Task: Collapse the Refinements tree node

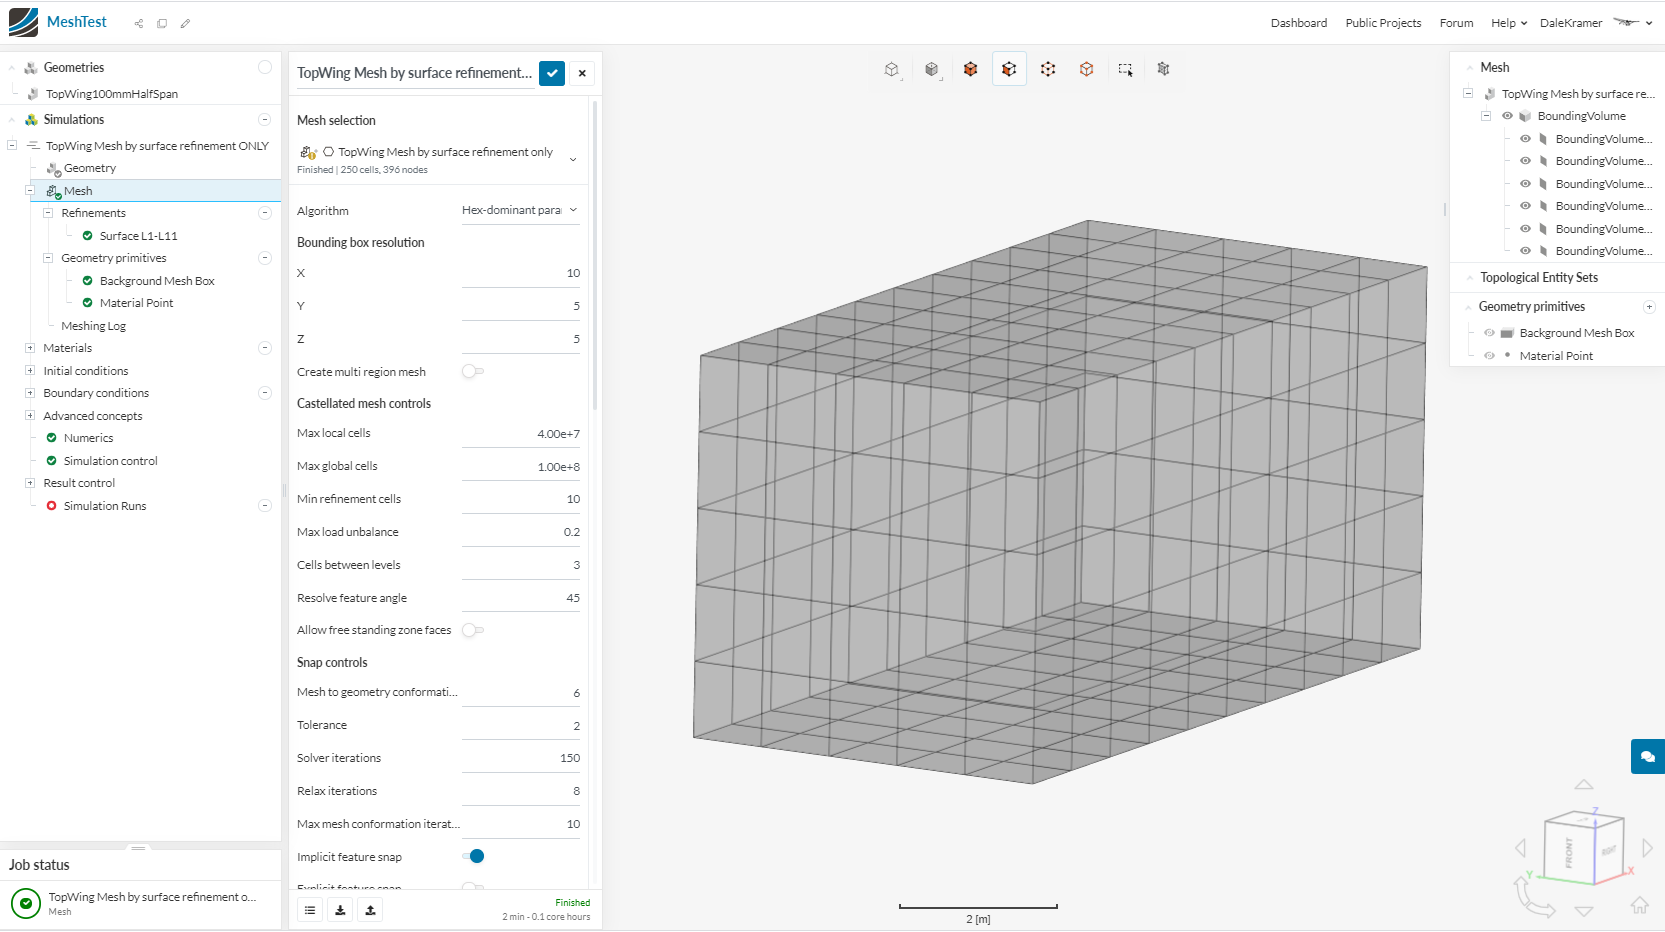Action: click(x=47, y=213)
